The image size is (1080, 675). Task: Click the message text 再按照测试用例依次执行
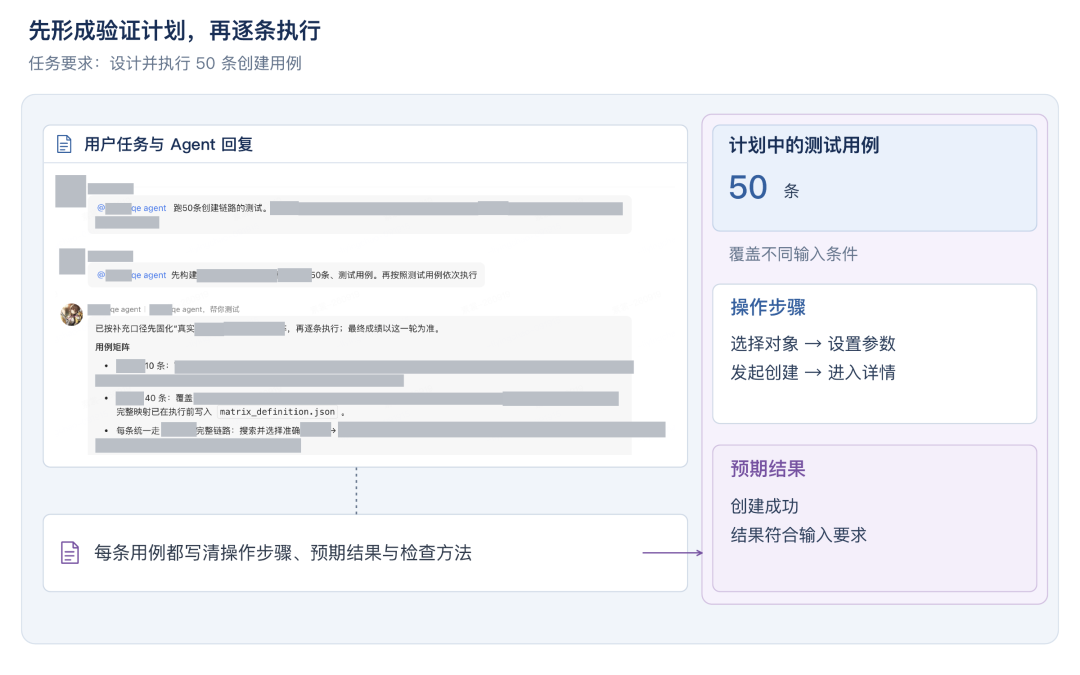[429, 275]
